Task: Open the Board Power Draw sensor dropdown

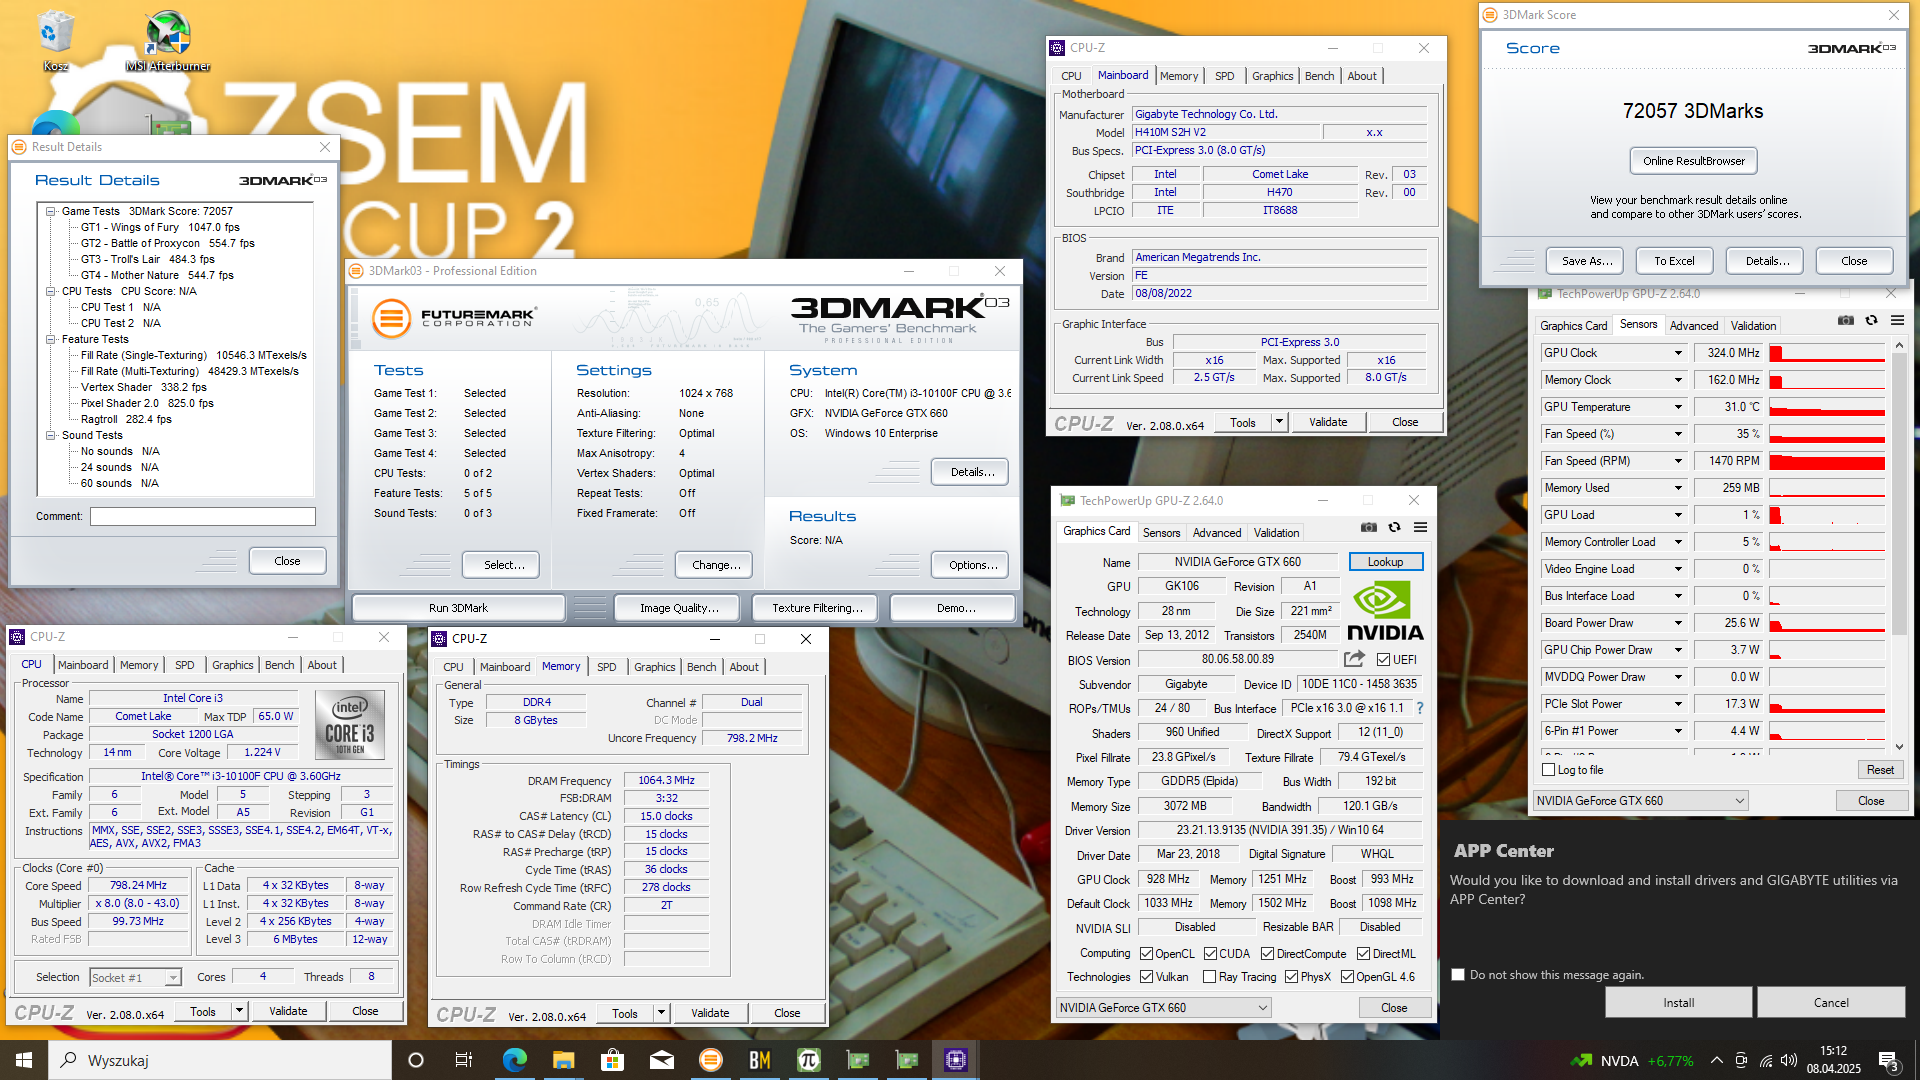Action: (x=1678, y=623)
